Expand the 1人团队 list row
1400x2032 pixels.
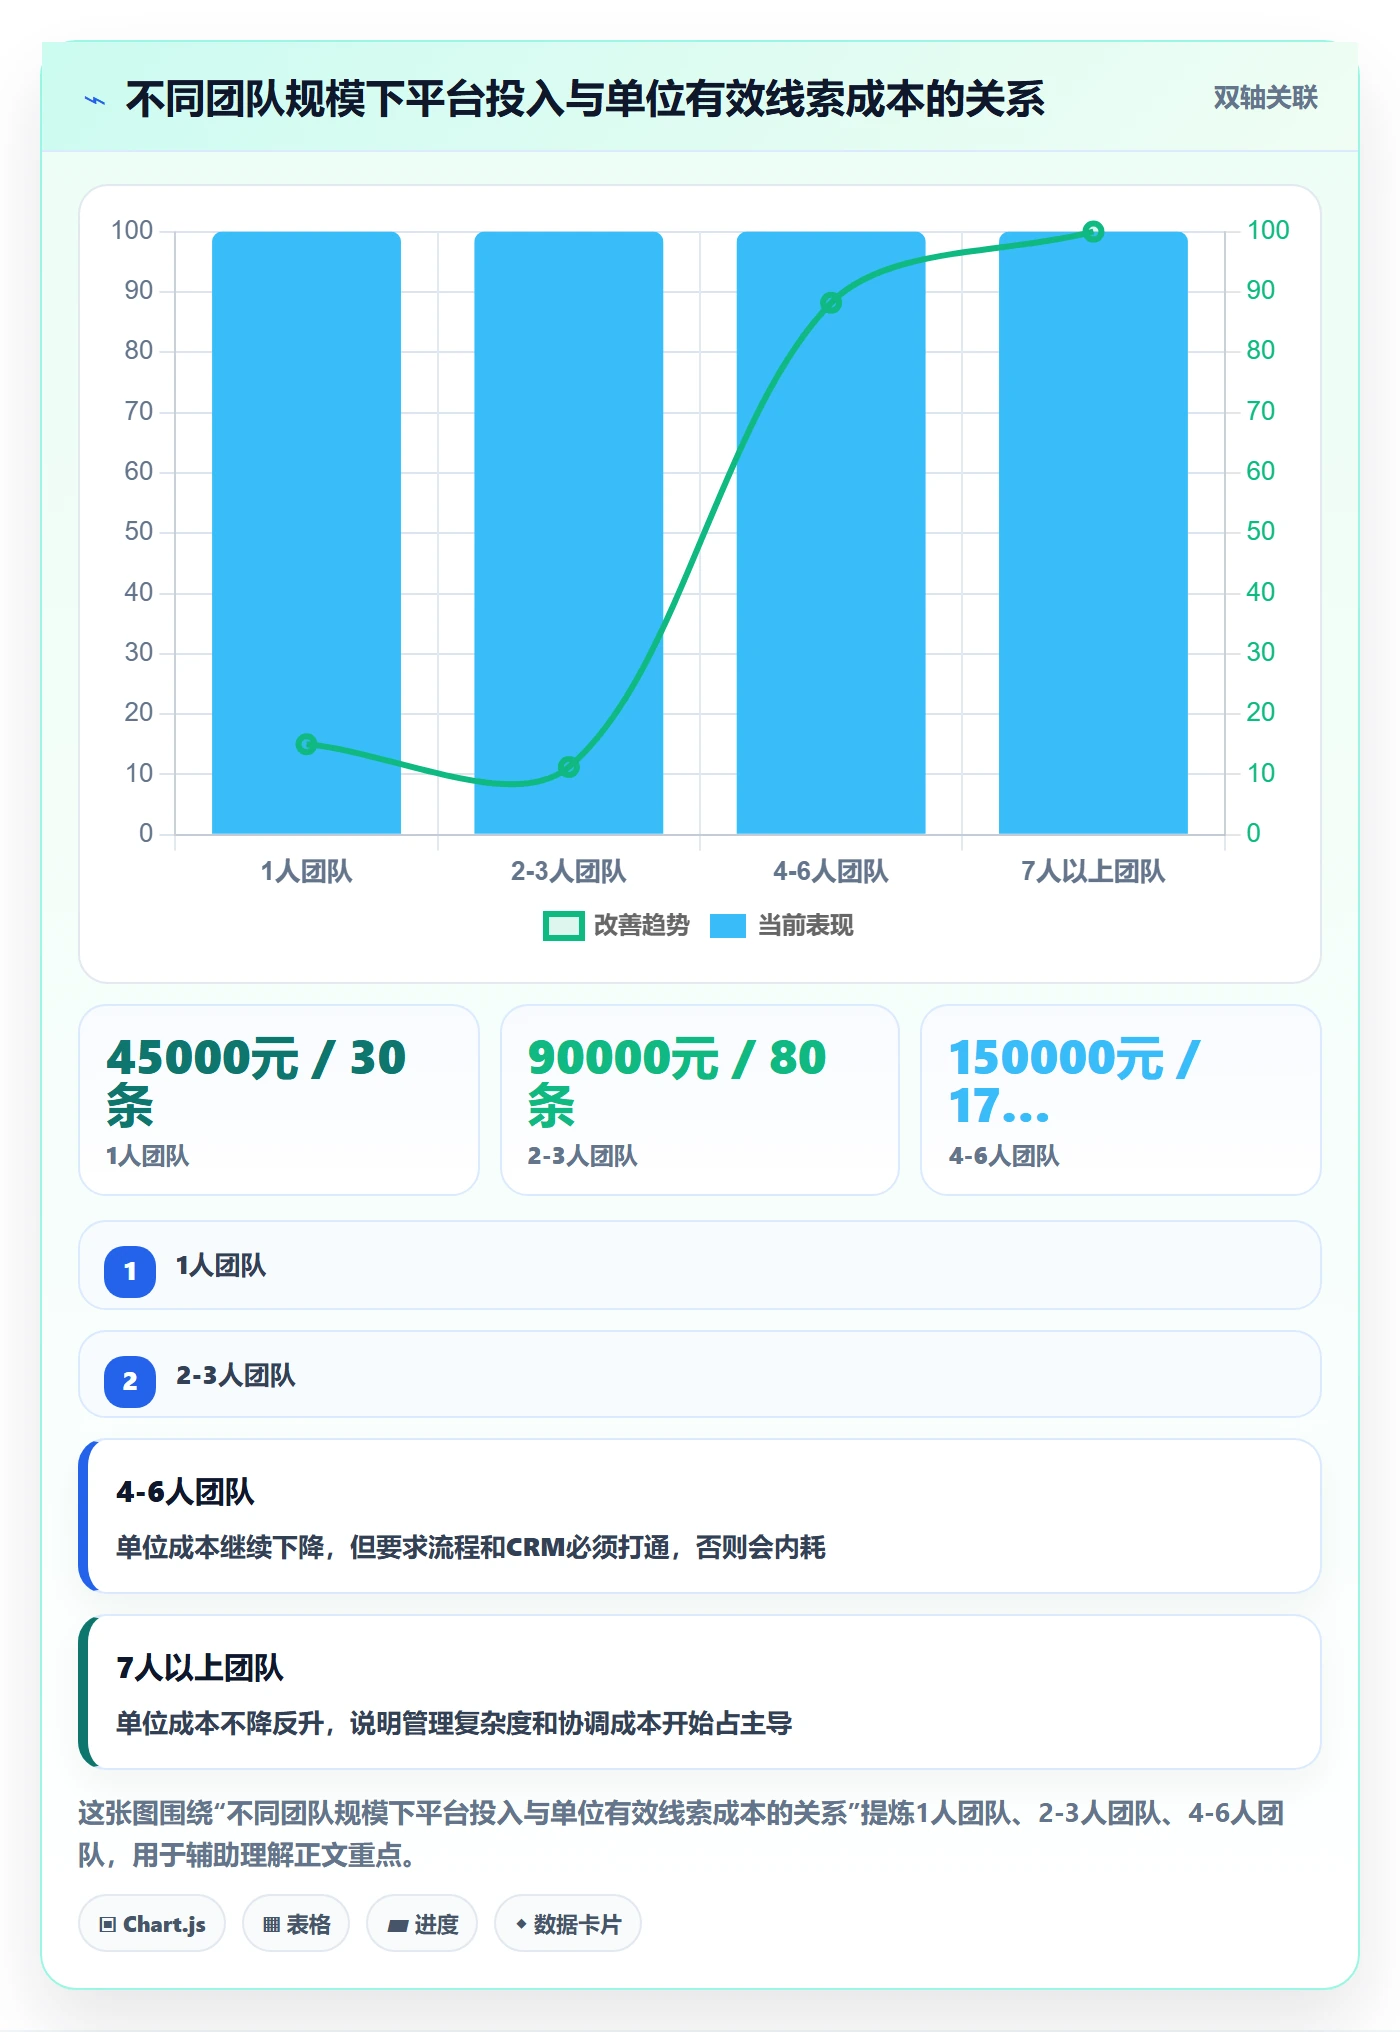click(700, 1265)
